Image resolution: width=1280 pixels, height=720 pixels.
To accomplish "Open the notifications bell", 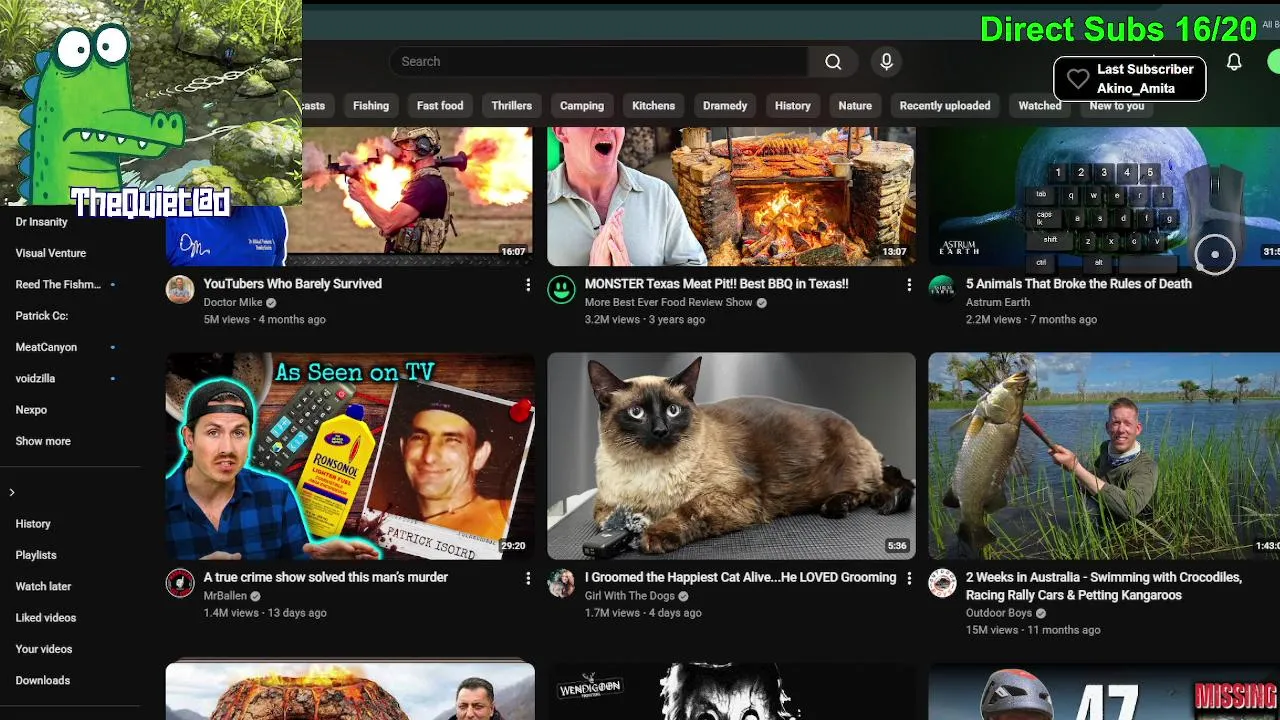I will 1234,62.
